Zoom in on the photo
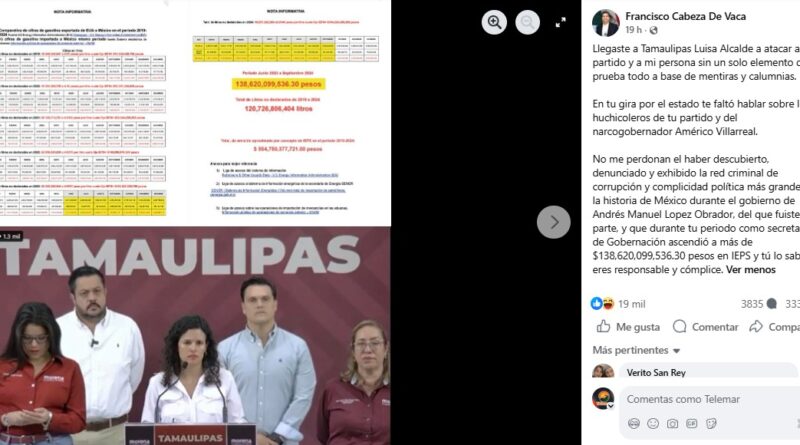 (494, 22)
